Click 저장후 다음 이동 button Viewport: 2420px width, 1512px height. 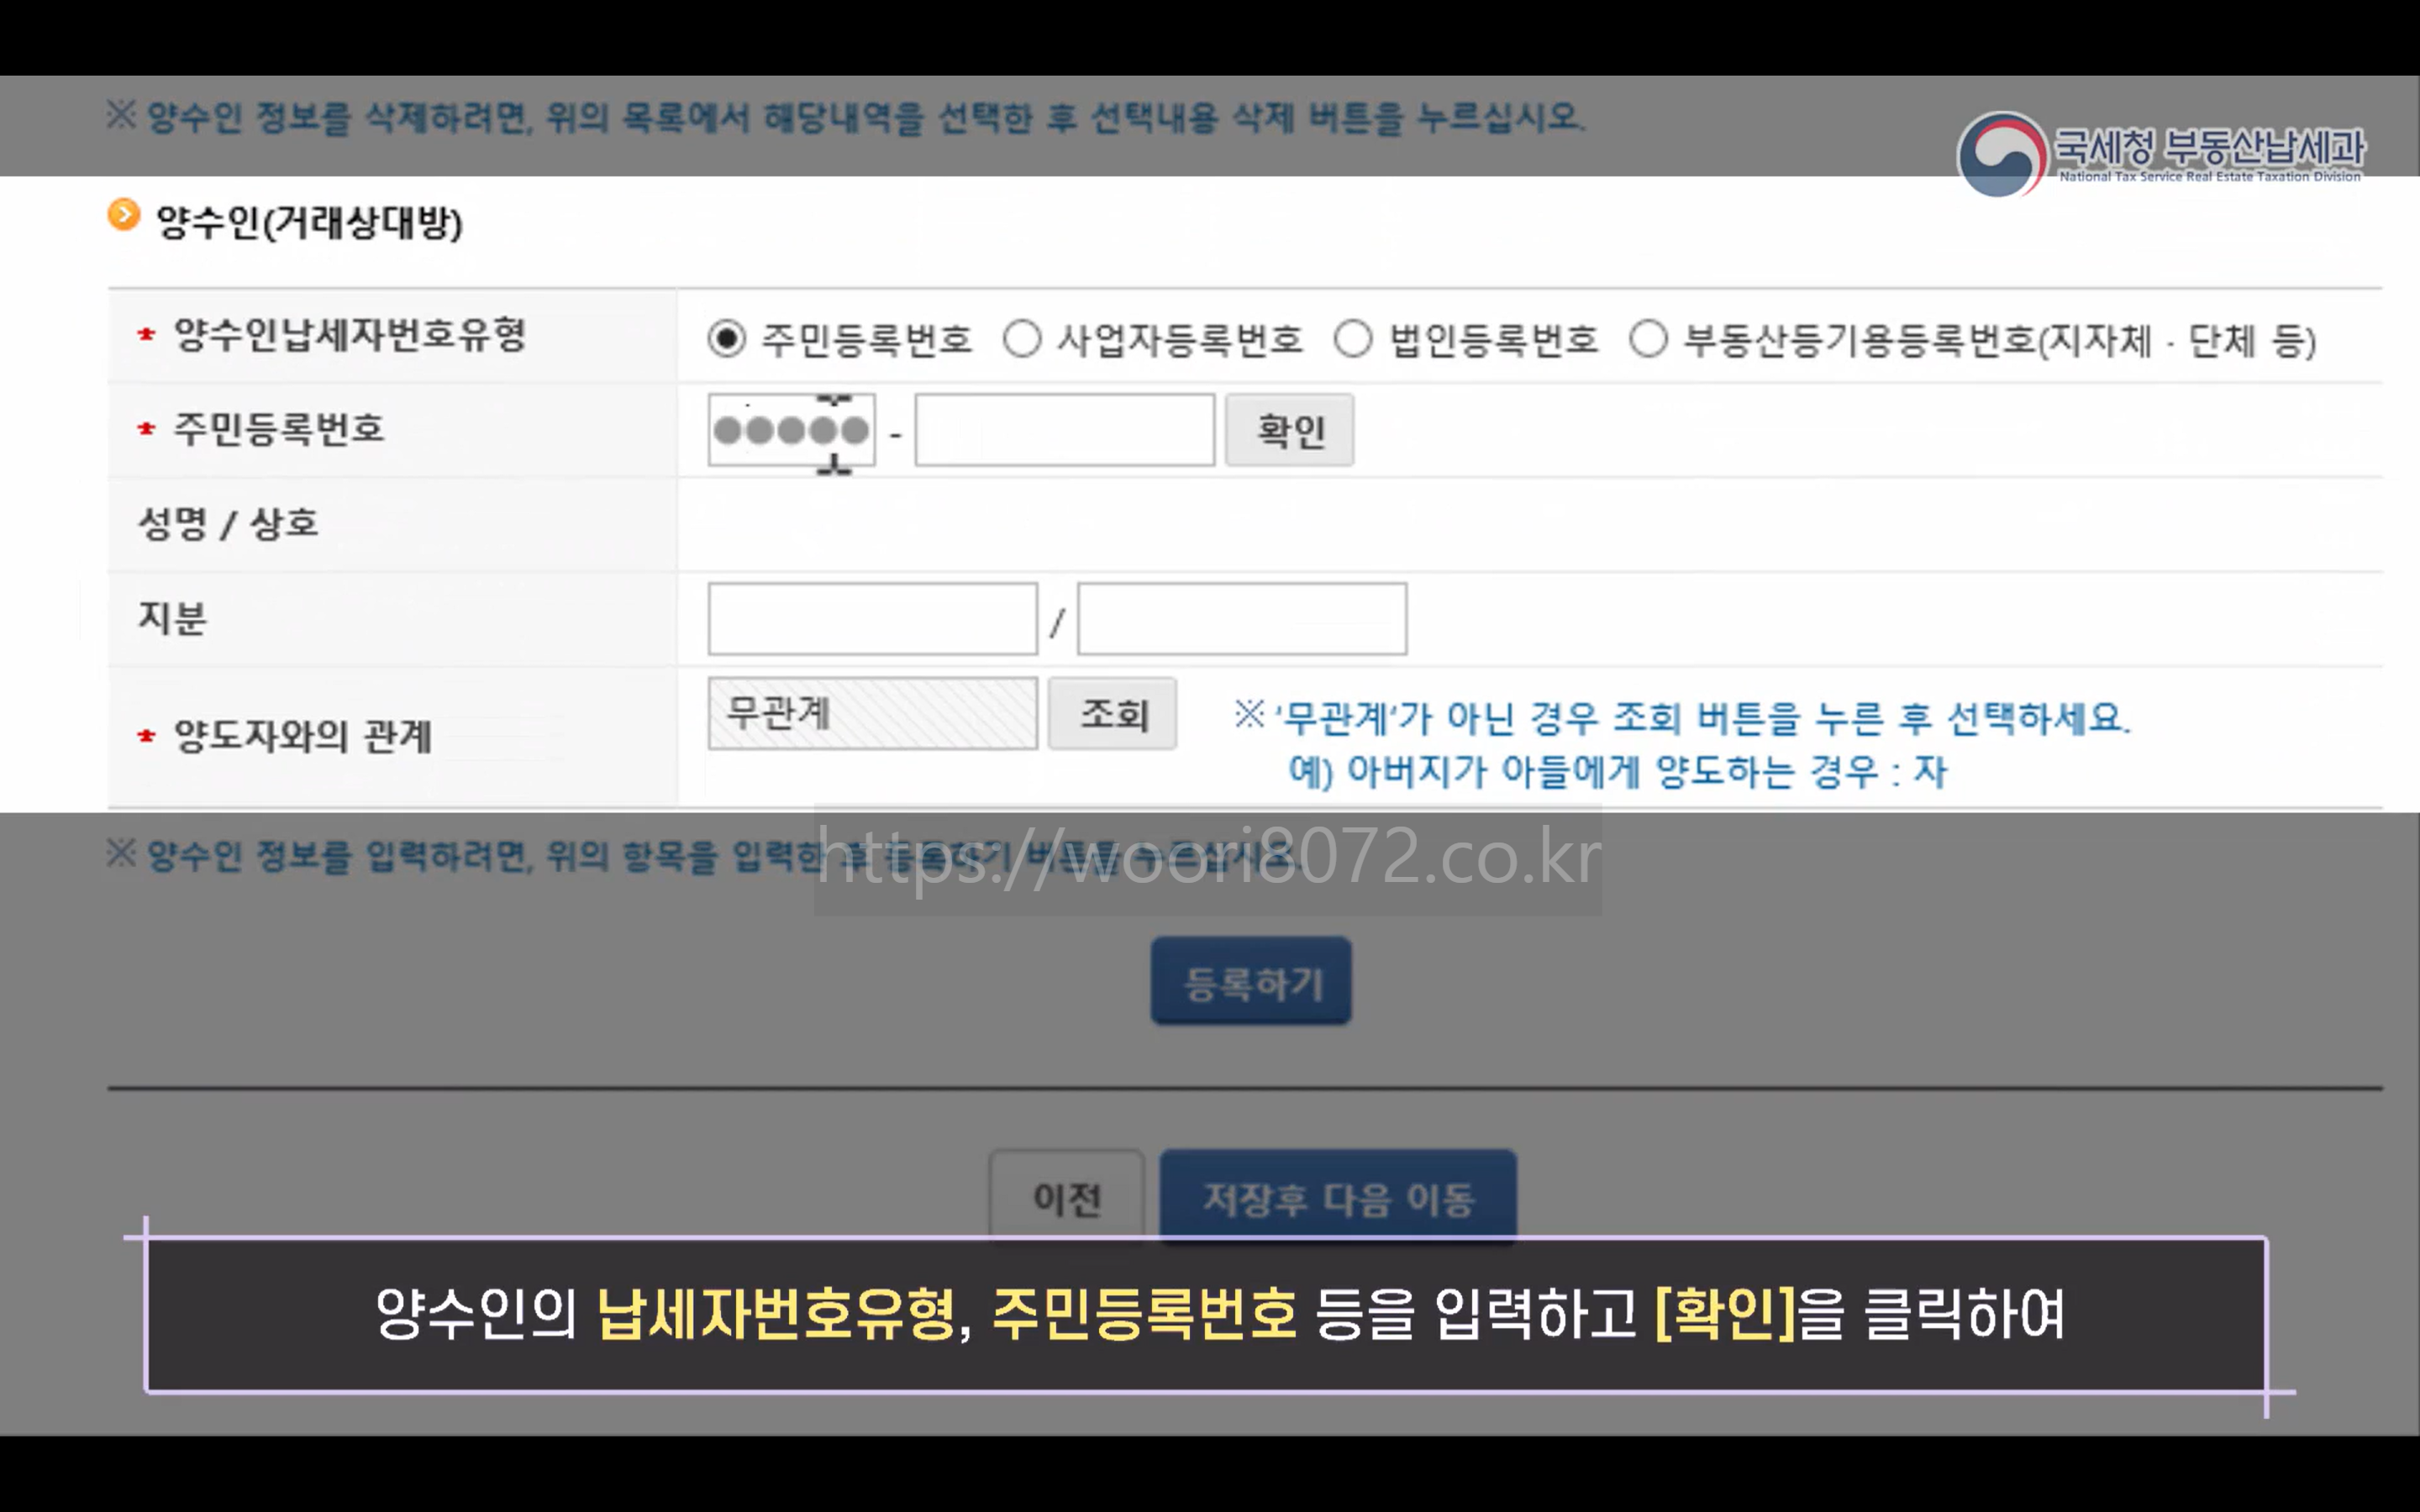[1337, 1196]
